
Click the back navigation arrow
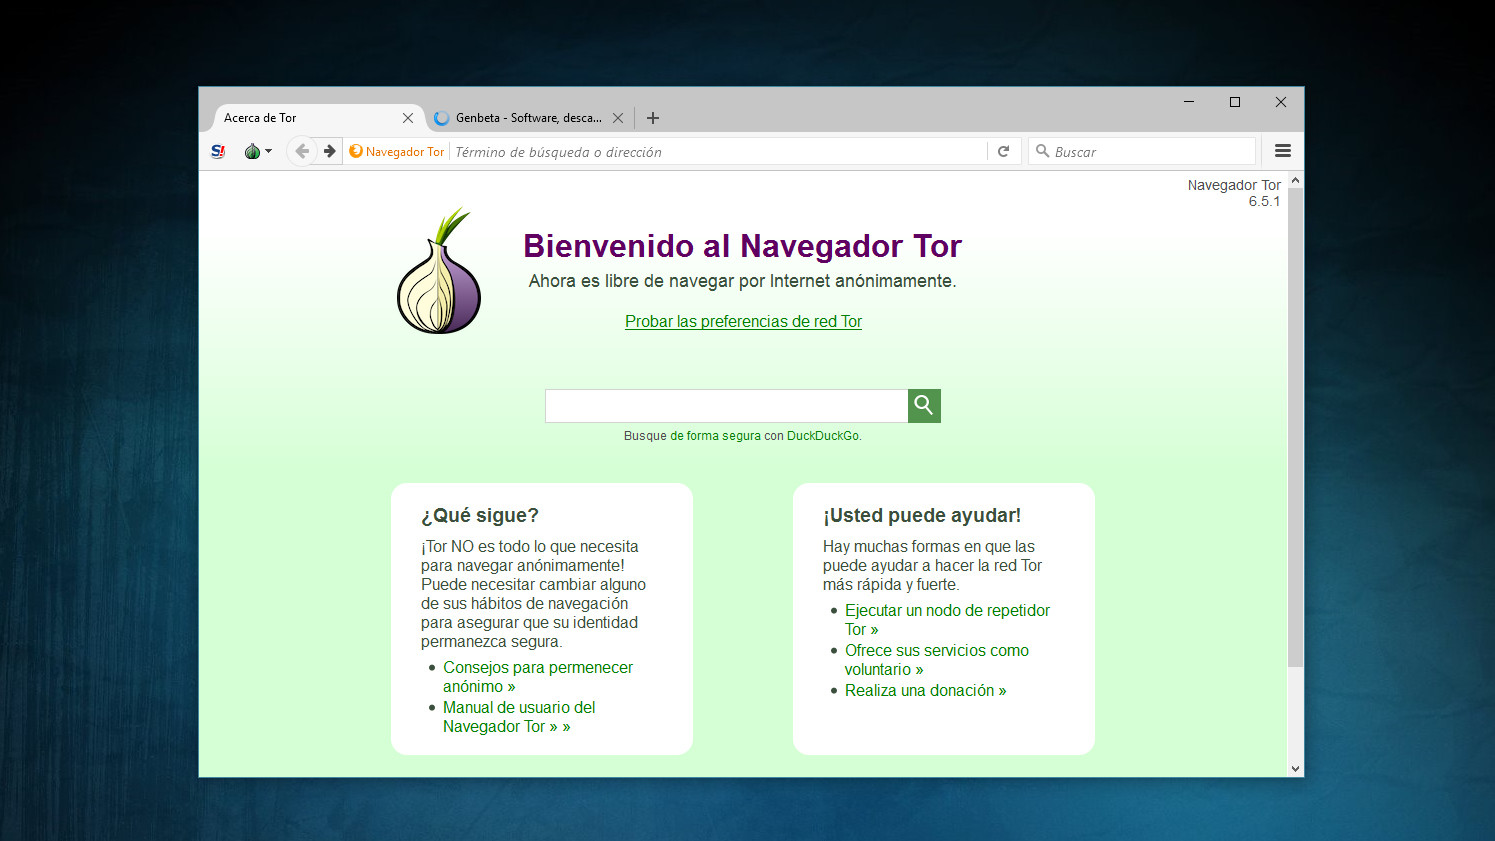(x=302, y=151)
